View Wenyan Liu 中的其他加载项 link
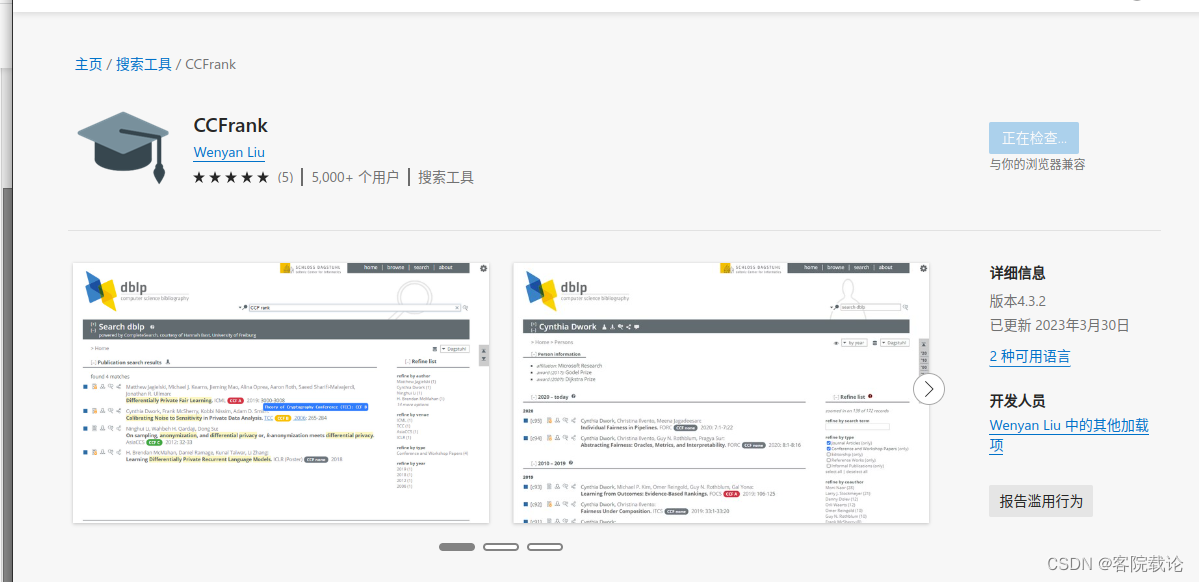This screenshot has height=582, width=1199. pyautogui.click(x=1069, y=436)
